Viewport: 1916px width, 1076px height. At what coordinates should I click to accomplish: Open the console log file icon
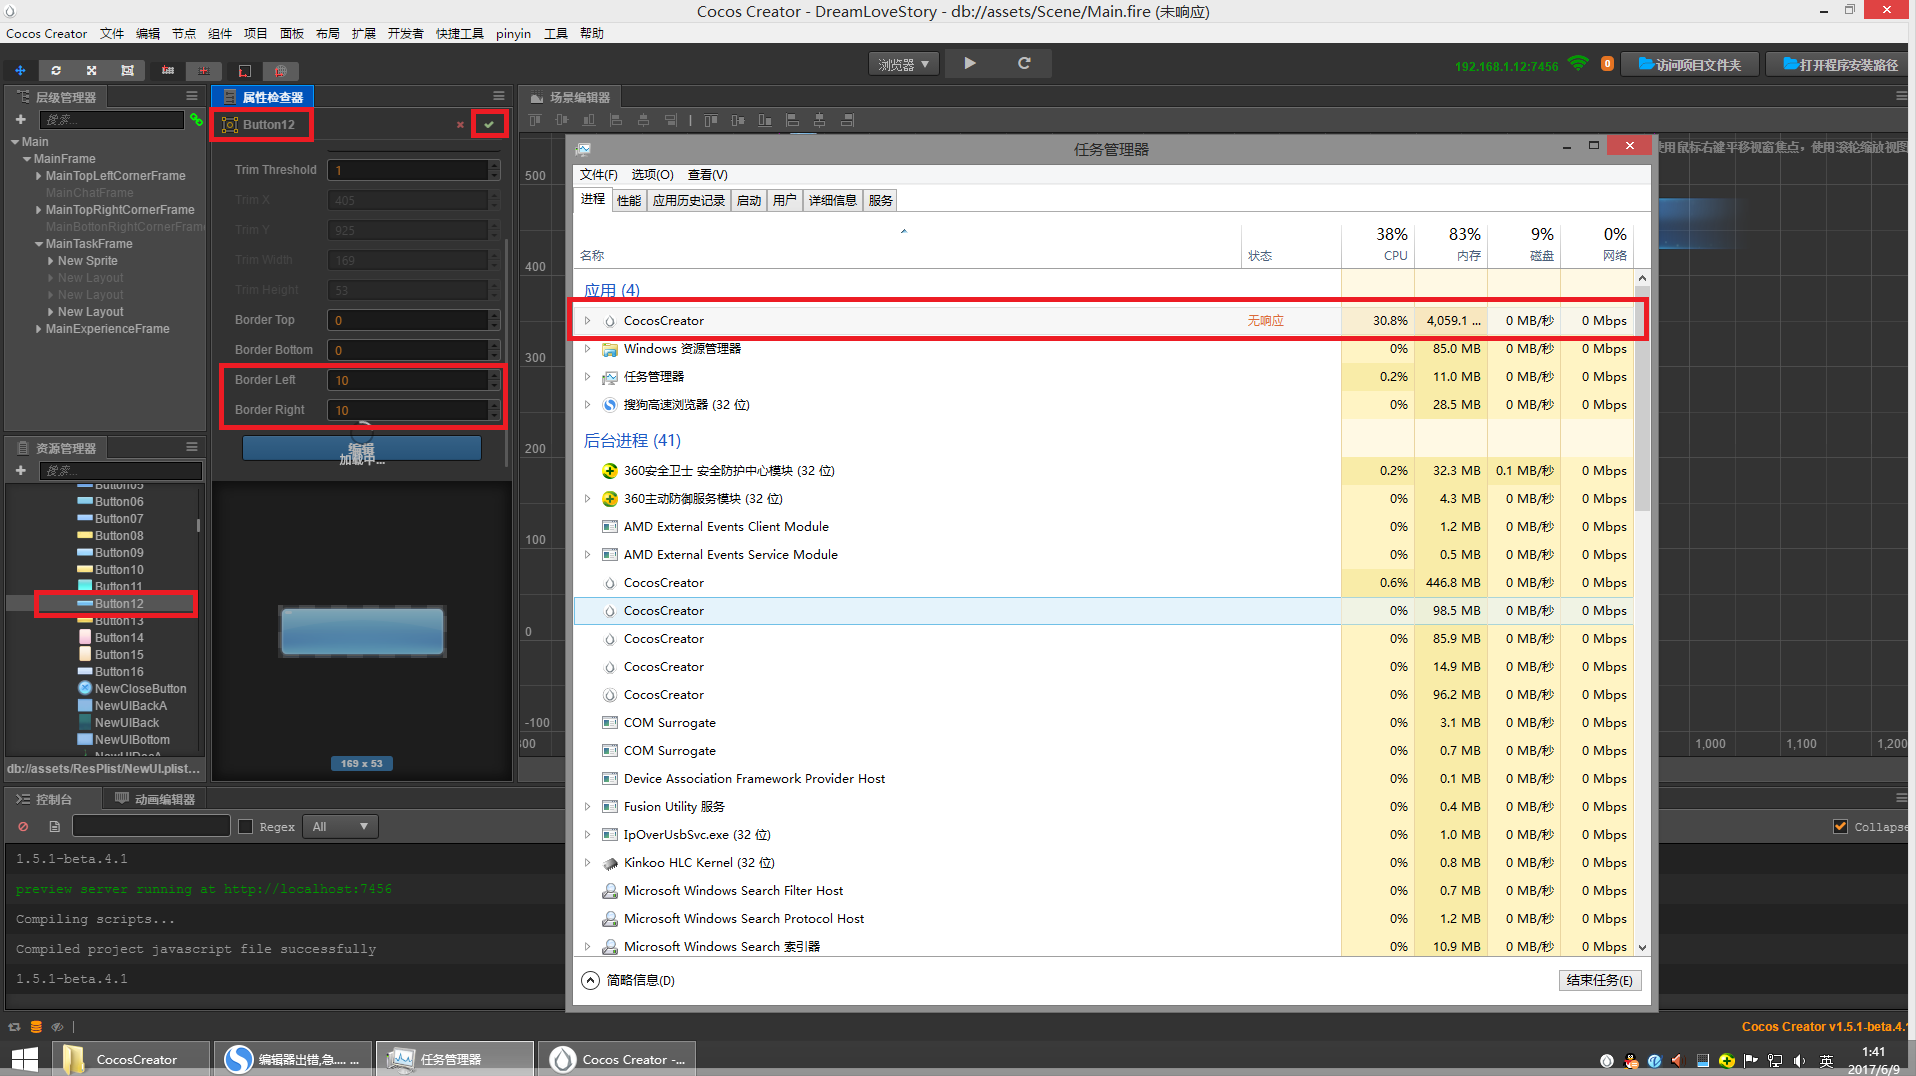coord(55,827)
